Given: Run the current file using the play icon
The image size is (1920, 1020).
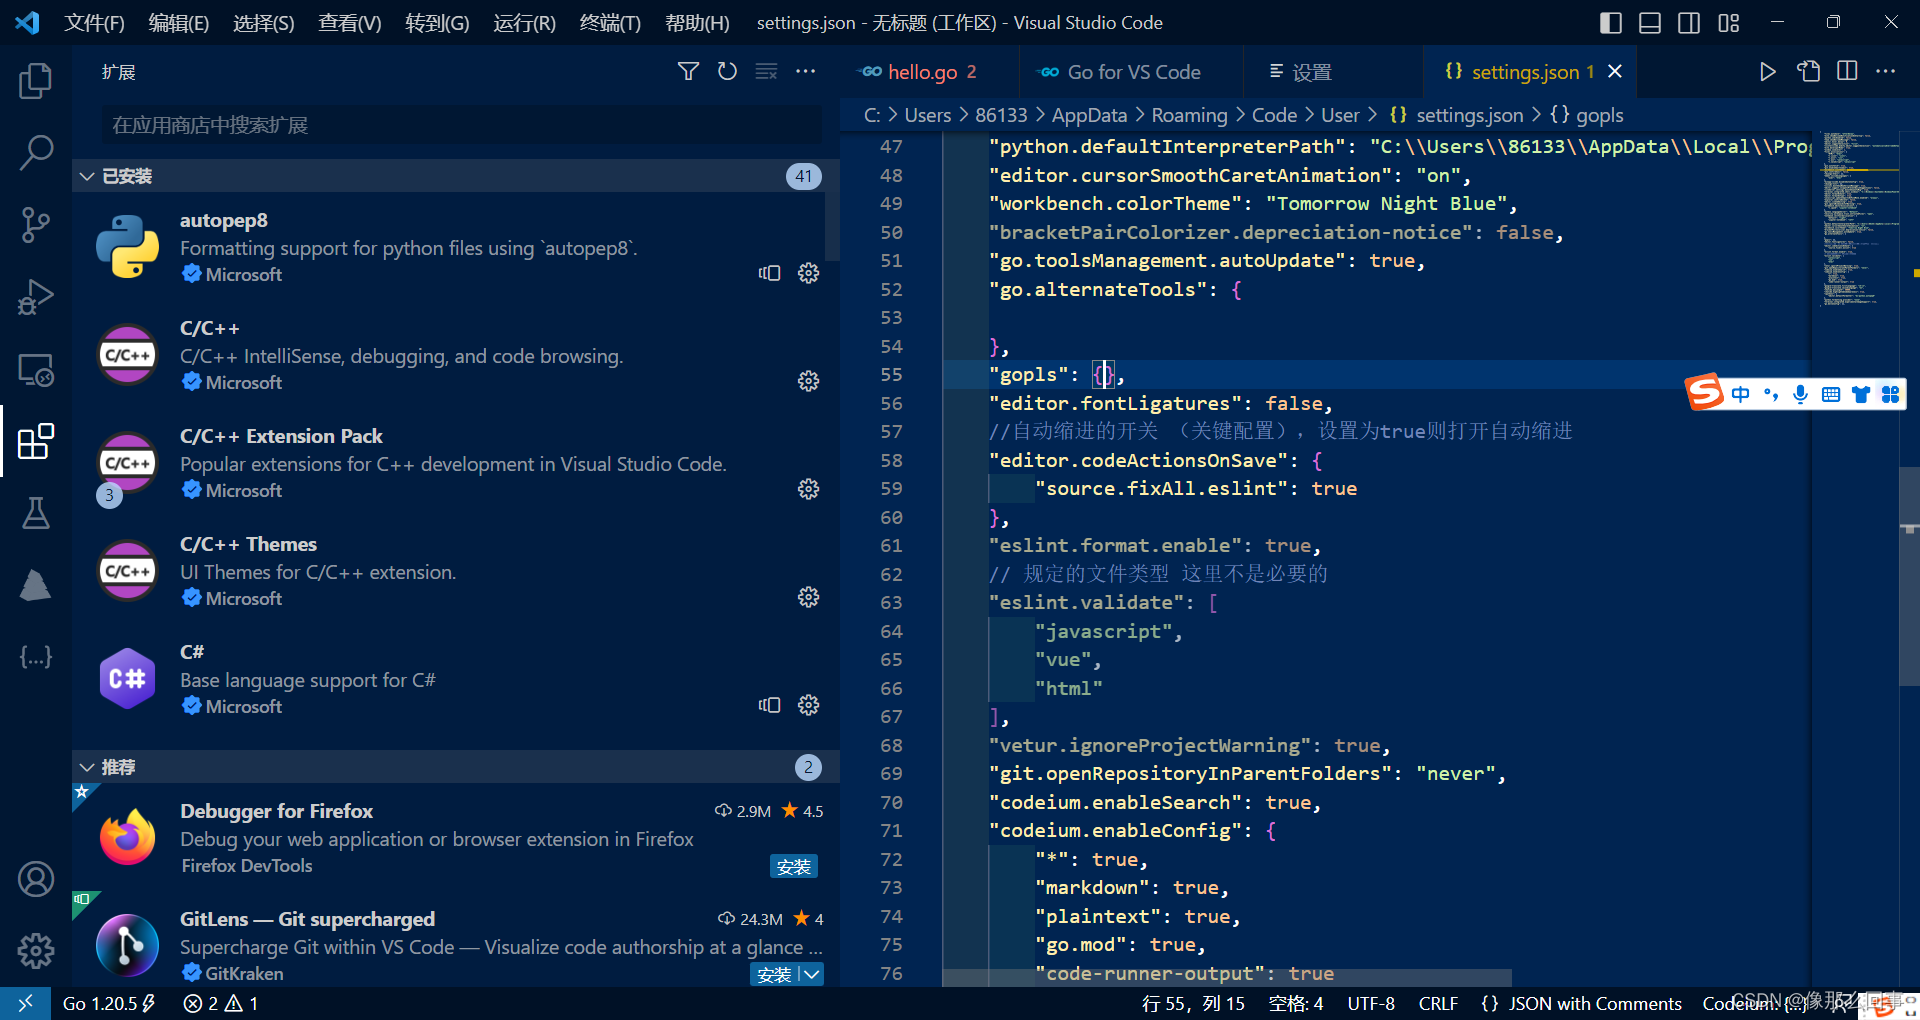Looking at the screenshot, I should [x=1768, y=71].
